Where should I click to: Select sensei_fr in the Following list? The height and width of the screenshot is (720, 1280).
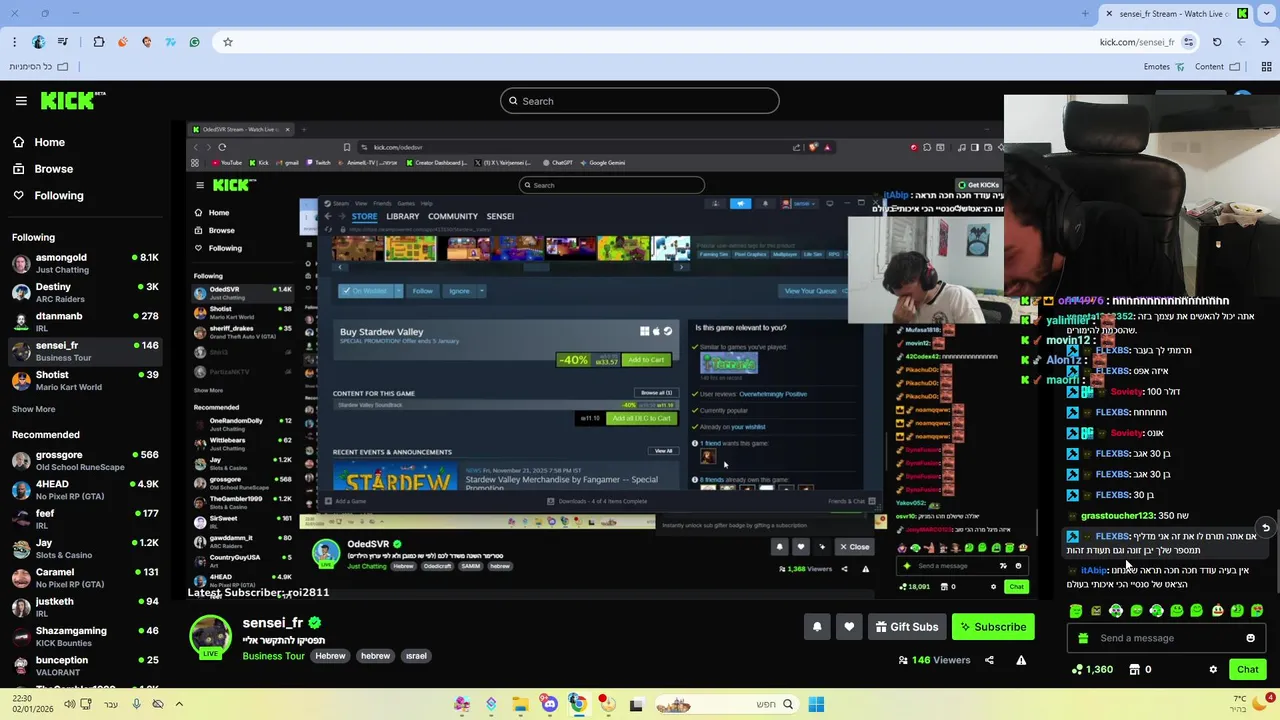(86, 351)
